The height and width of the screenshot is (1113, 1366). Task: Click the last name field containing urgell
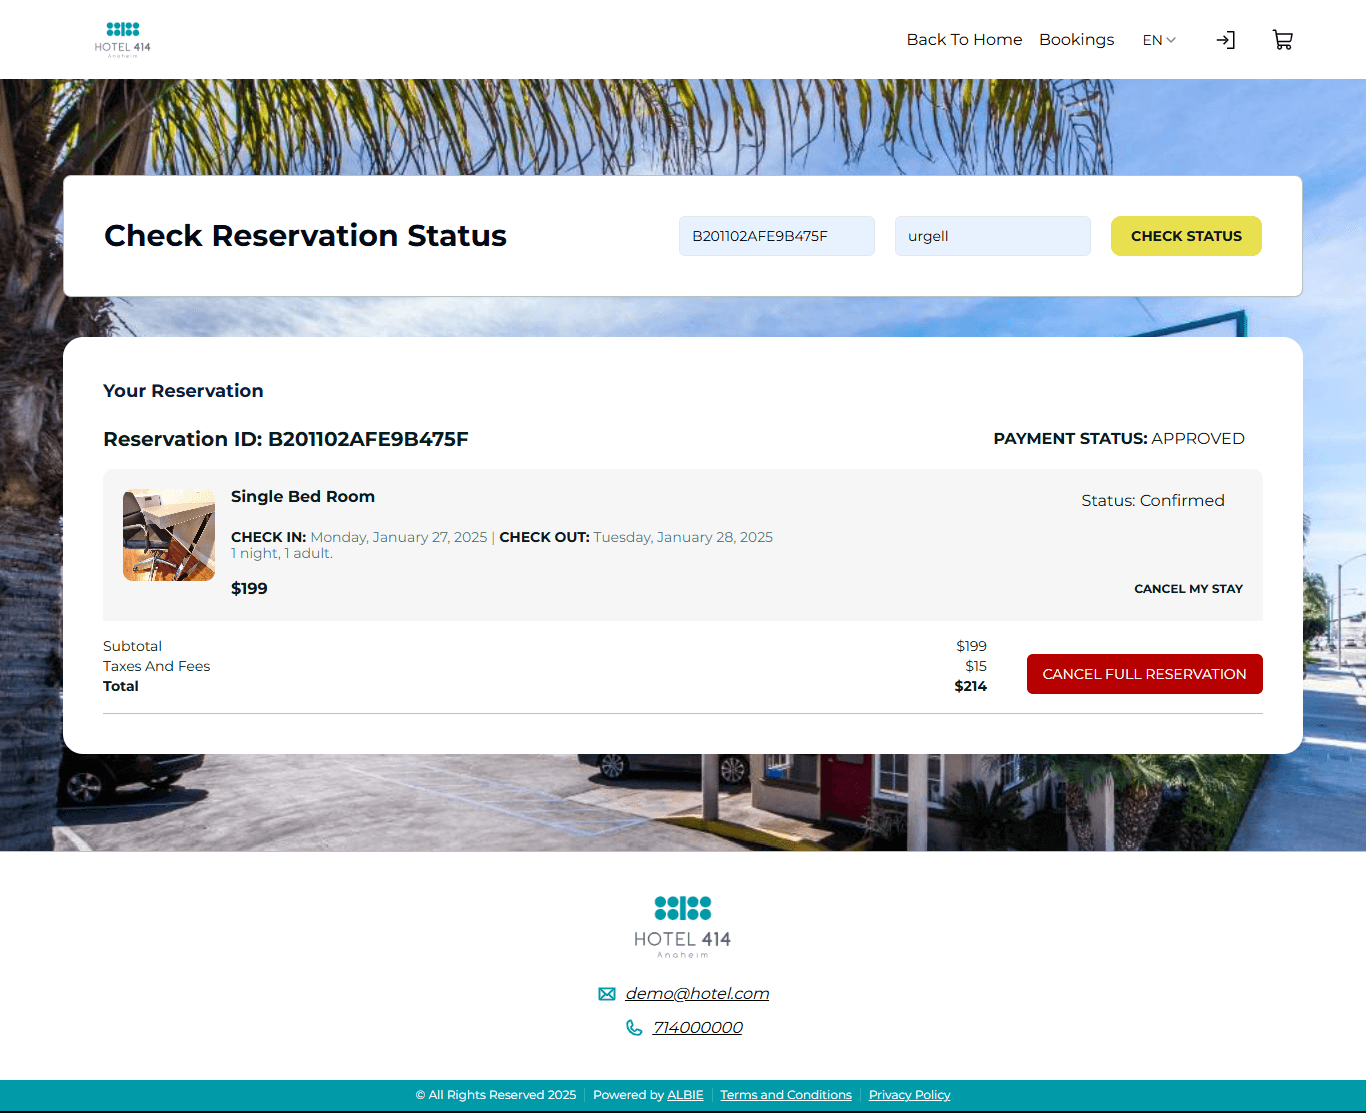[x=992, y=236]
